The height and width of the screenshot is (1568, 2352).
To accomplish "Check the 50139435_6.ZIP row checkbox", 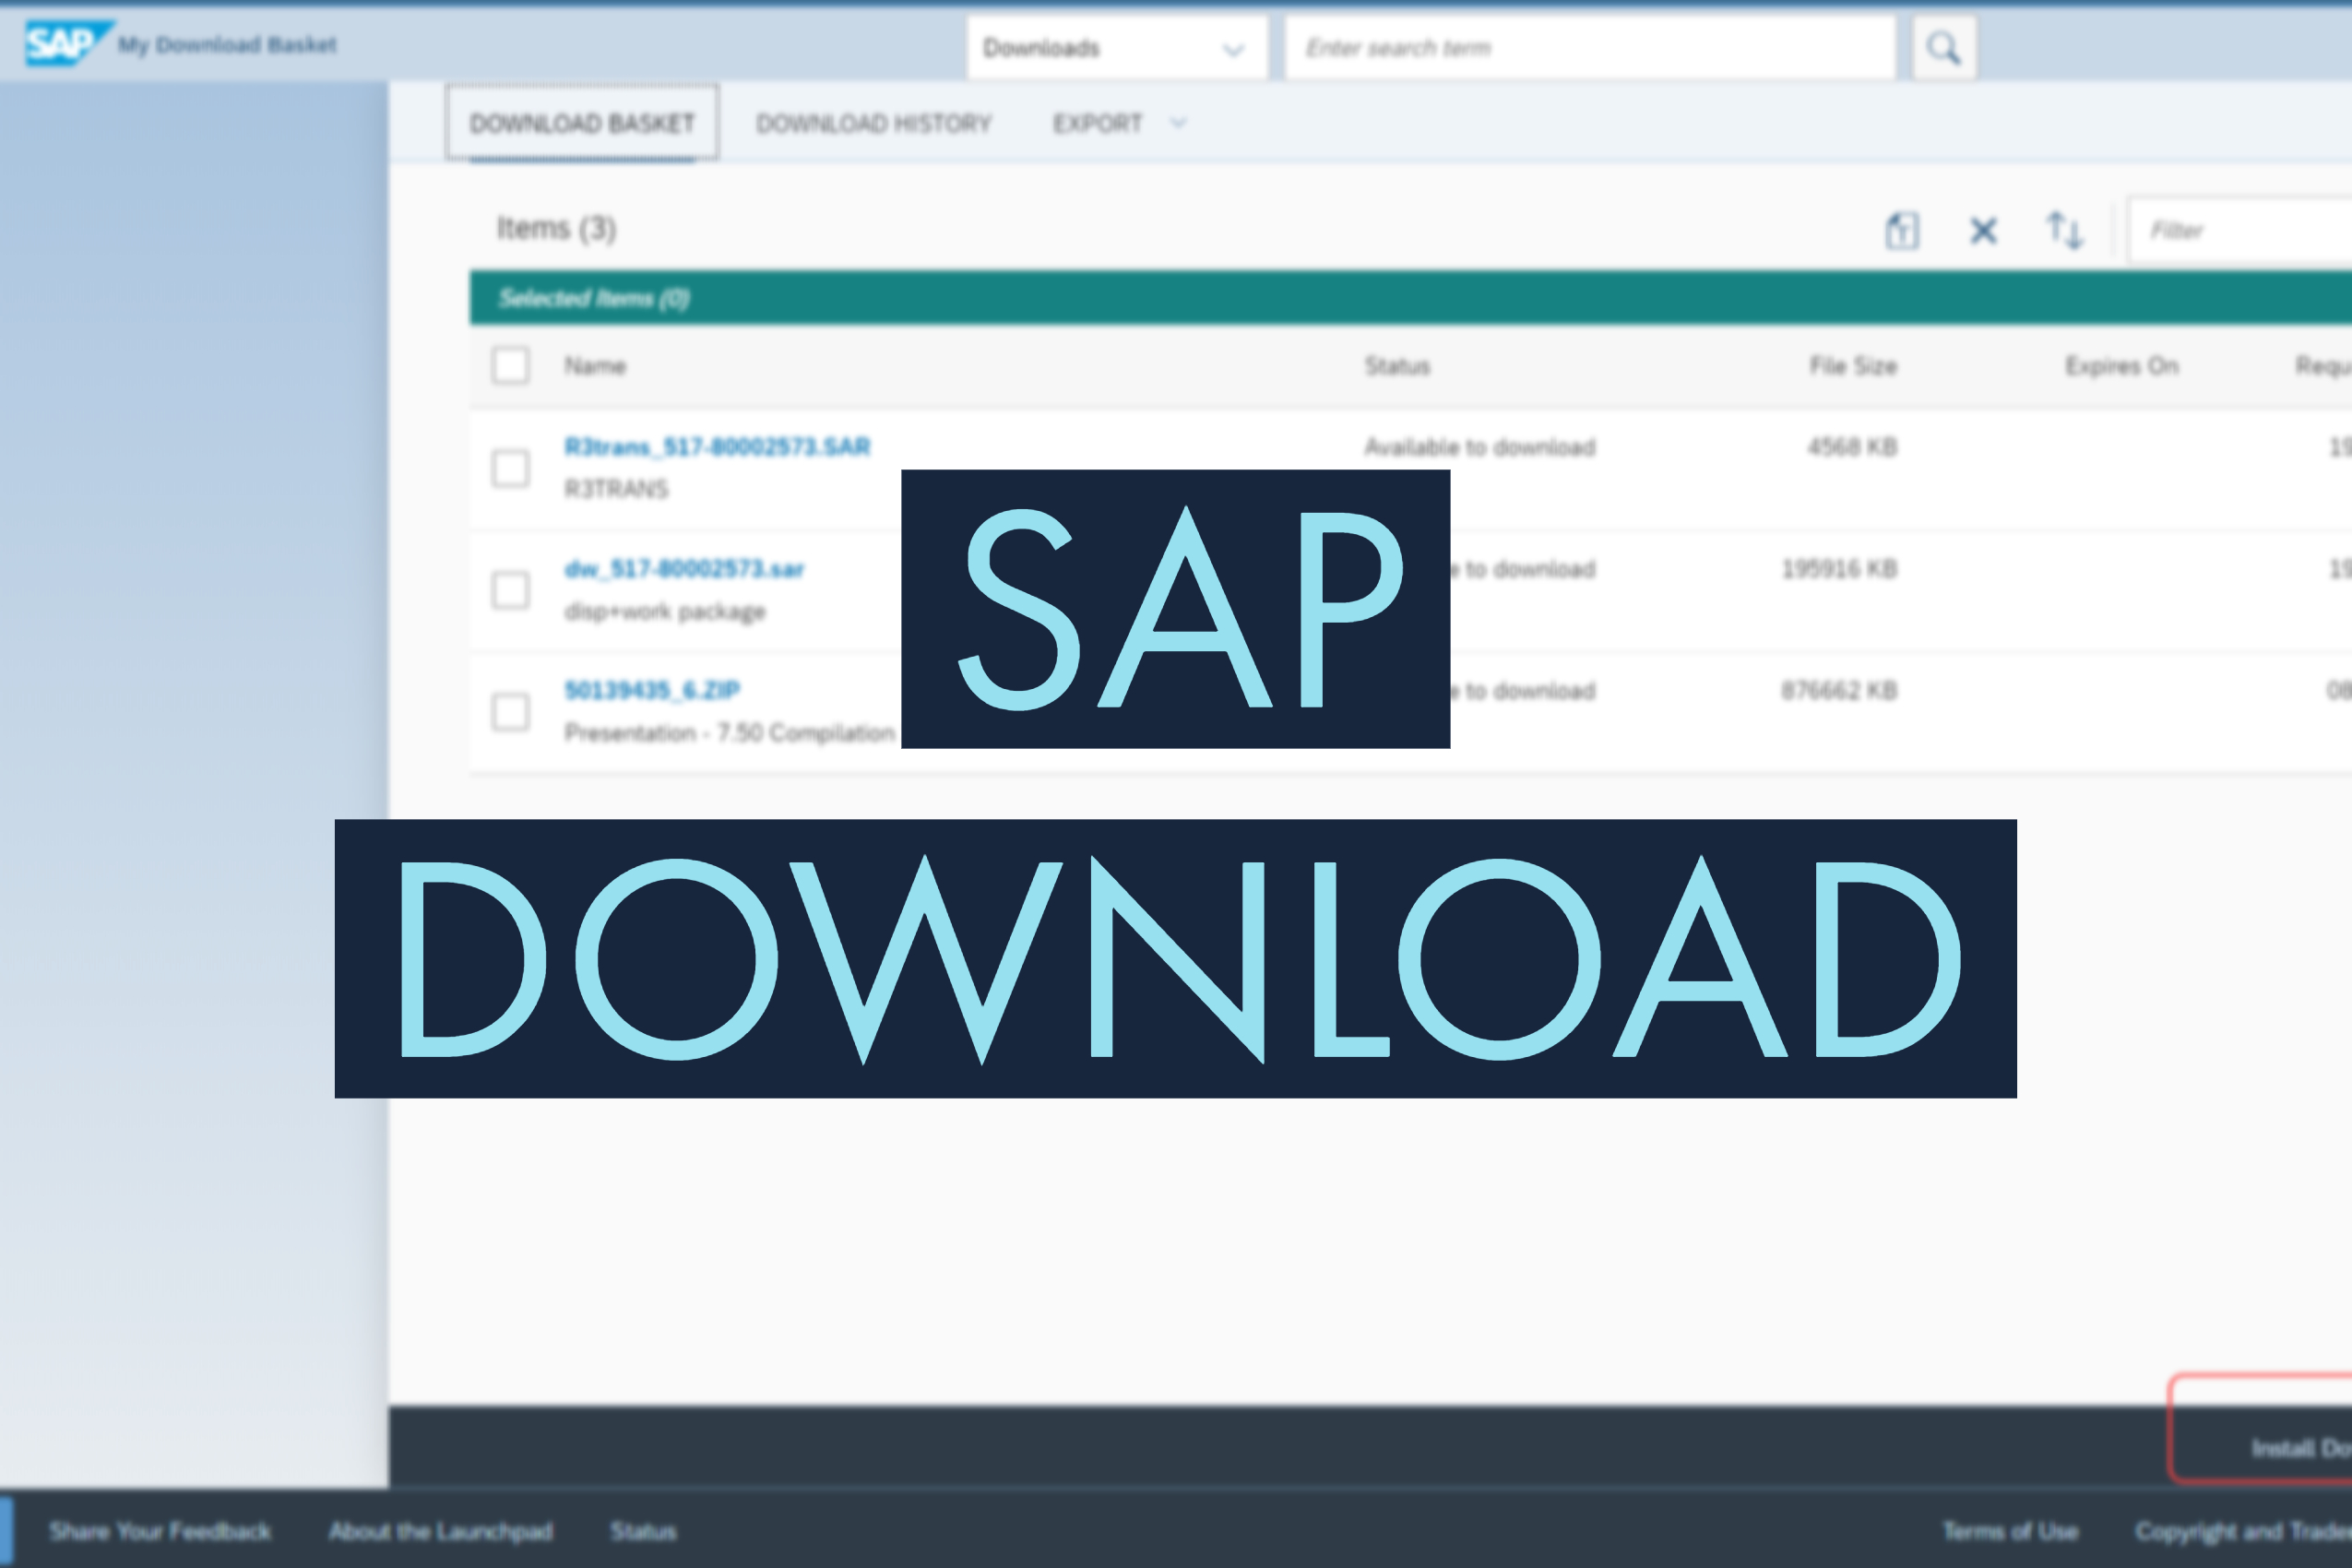I will point(510,711).
